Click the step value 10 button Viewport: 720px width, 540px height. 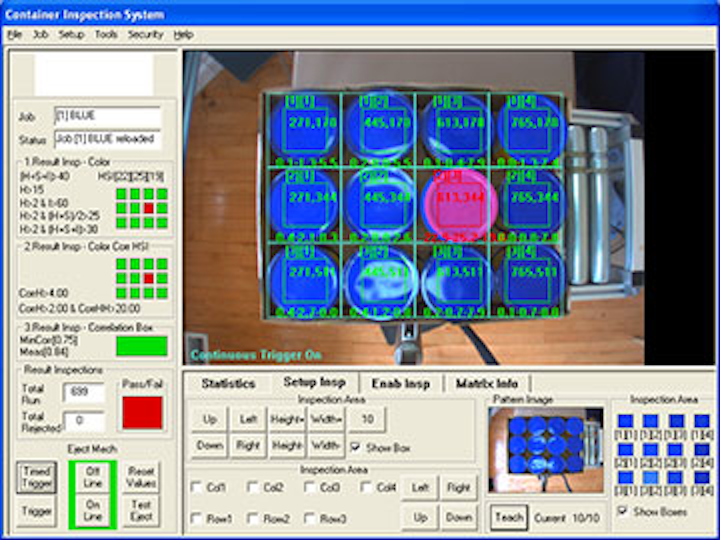coord(367,420)
